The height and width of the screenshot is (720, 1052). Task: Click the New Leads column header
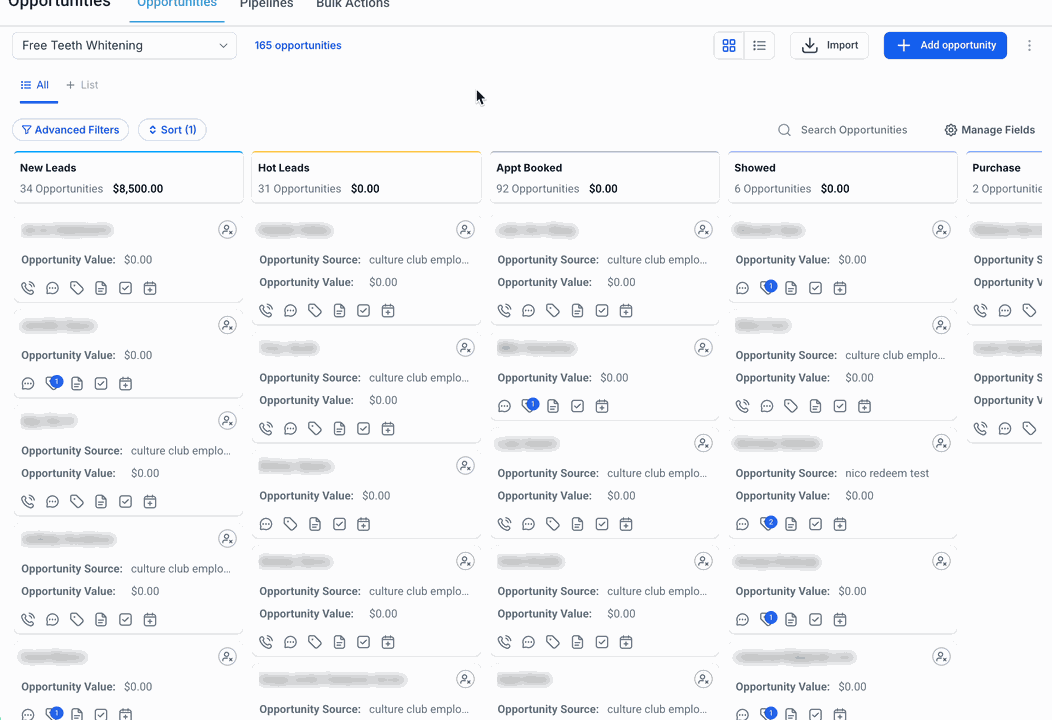pyautogui.click(x=128, y=178)
